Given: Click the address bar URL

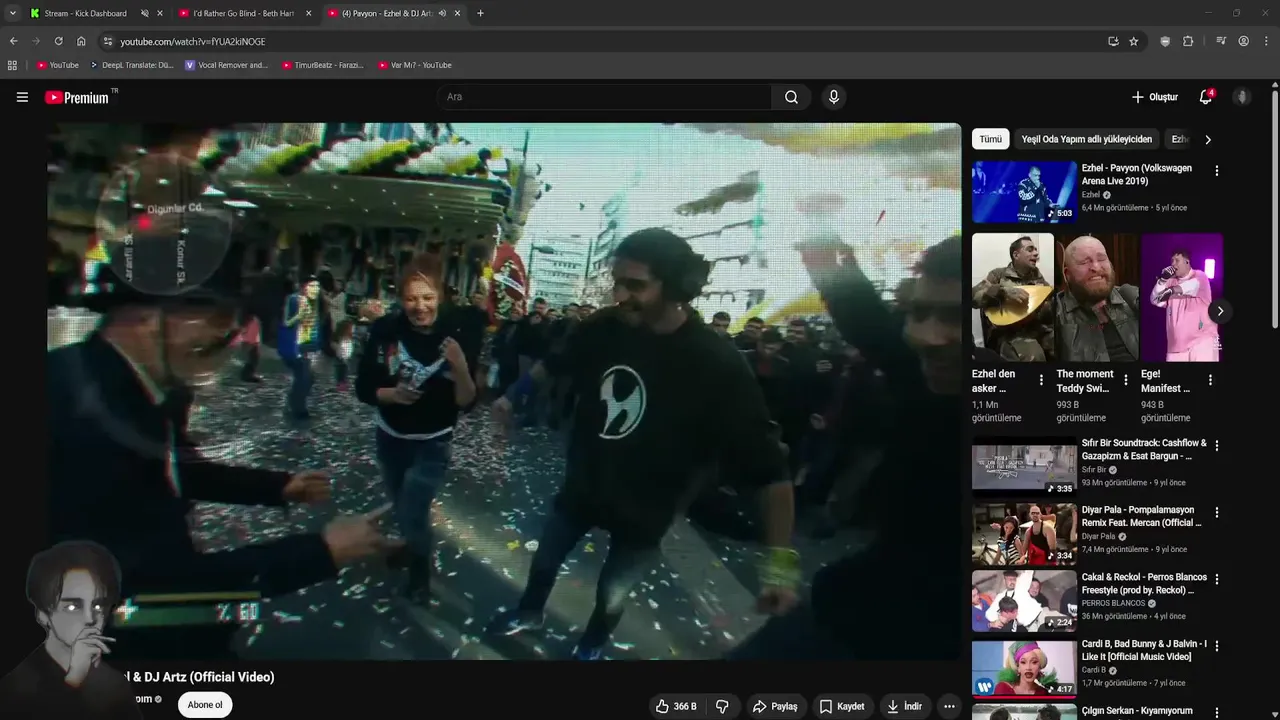Looking at the screenshot, I should (x=193, y=41).
